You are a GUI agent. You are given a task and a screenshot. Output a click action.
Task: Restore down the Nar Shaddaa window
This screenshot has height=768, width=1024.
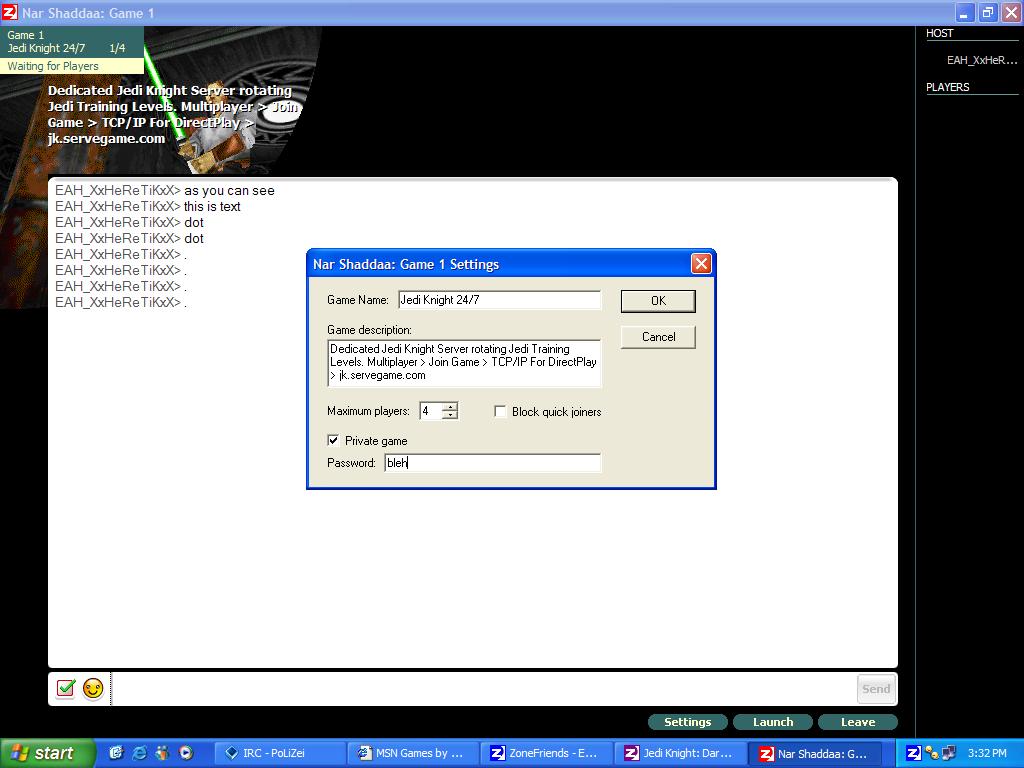pos(987,12)
